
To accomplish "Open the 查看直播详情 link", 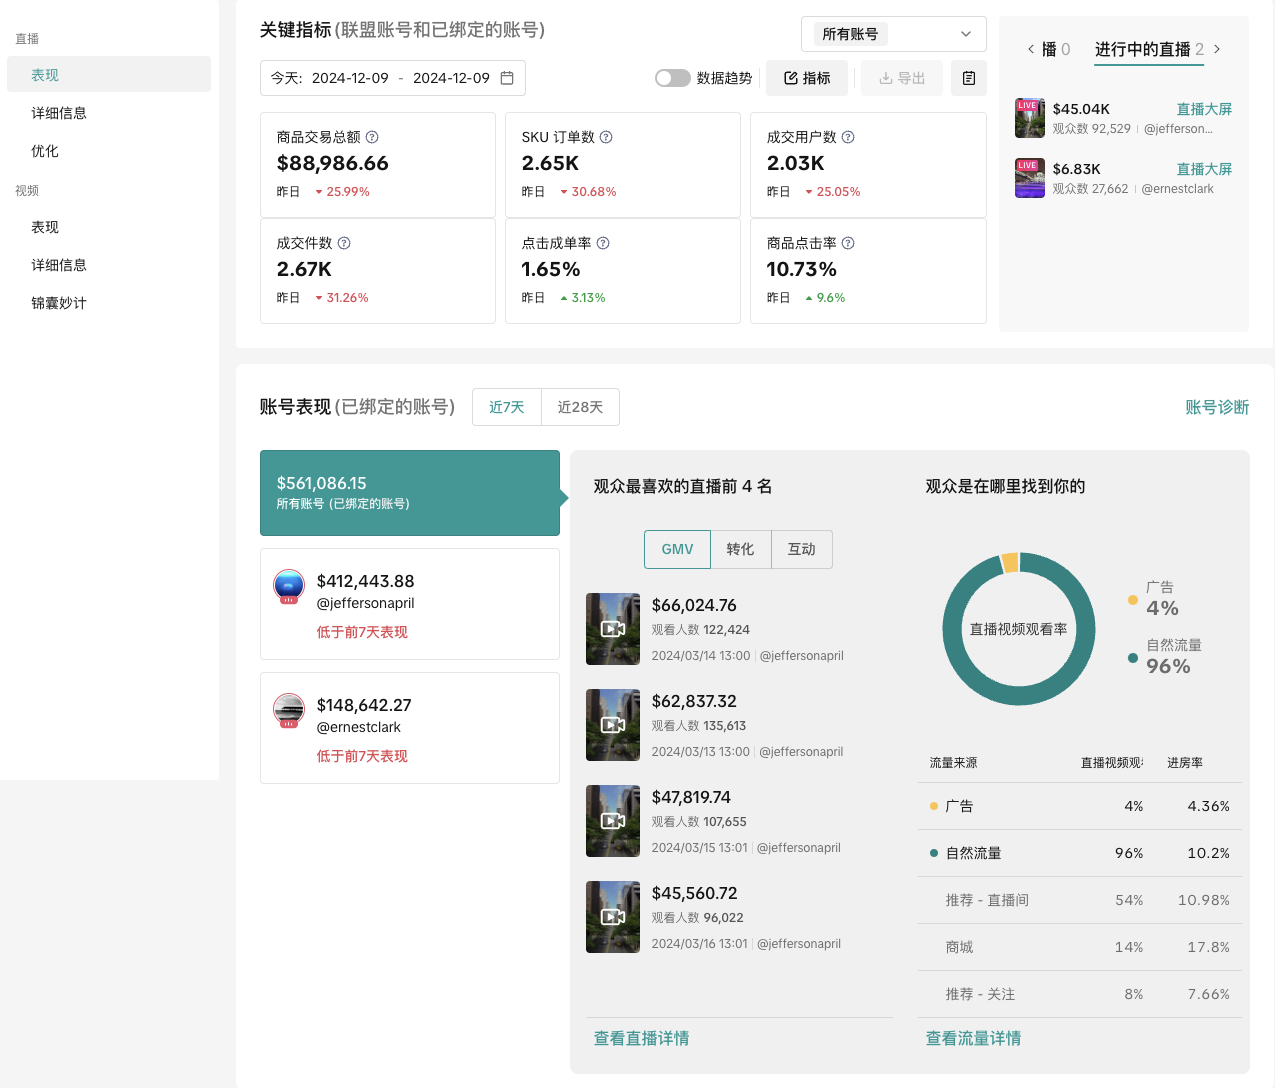I will click(x=641, y=1038).
